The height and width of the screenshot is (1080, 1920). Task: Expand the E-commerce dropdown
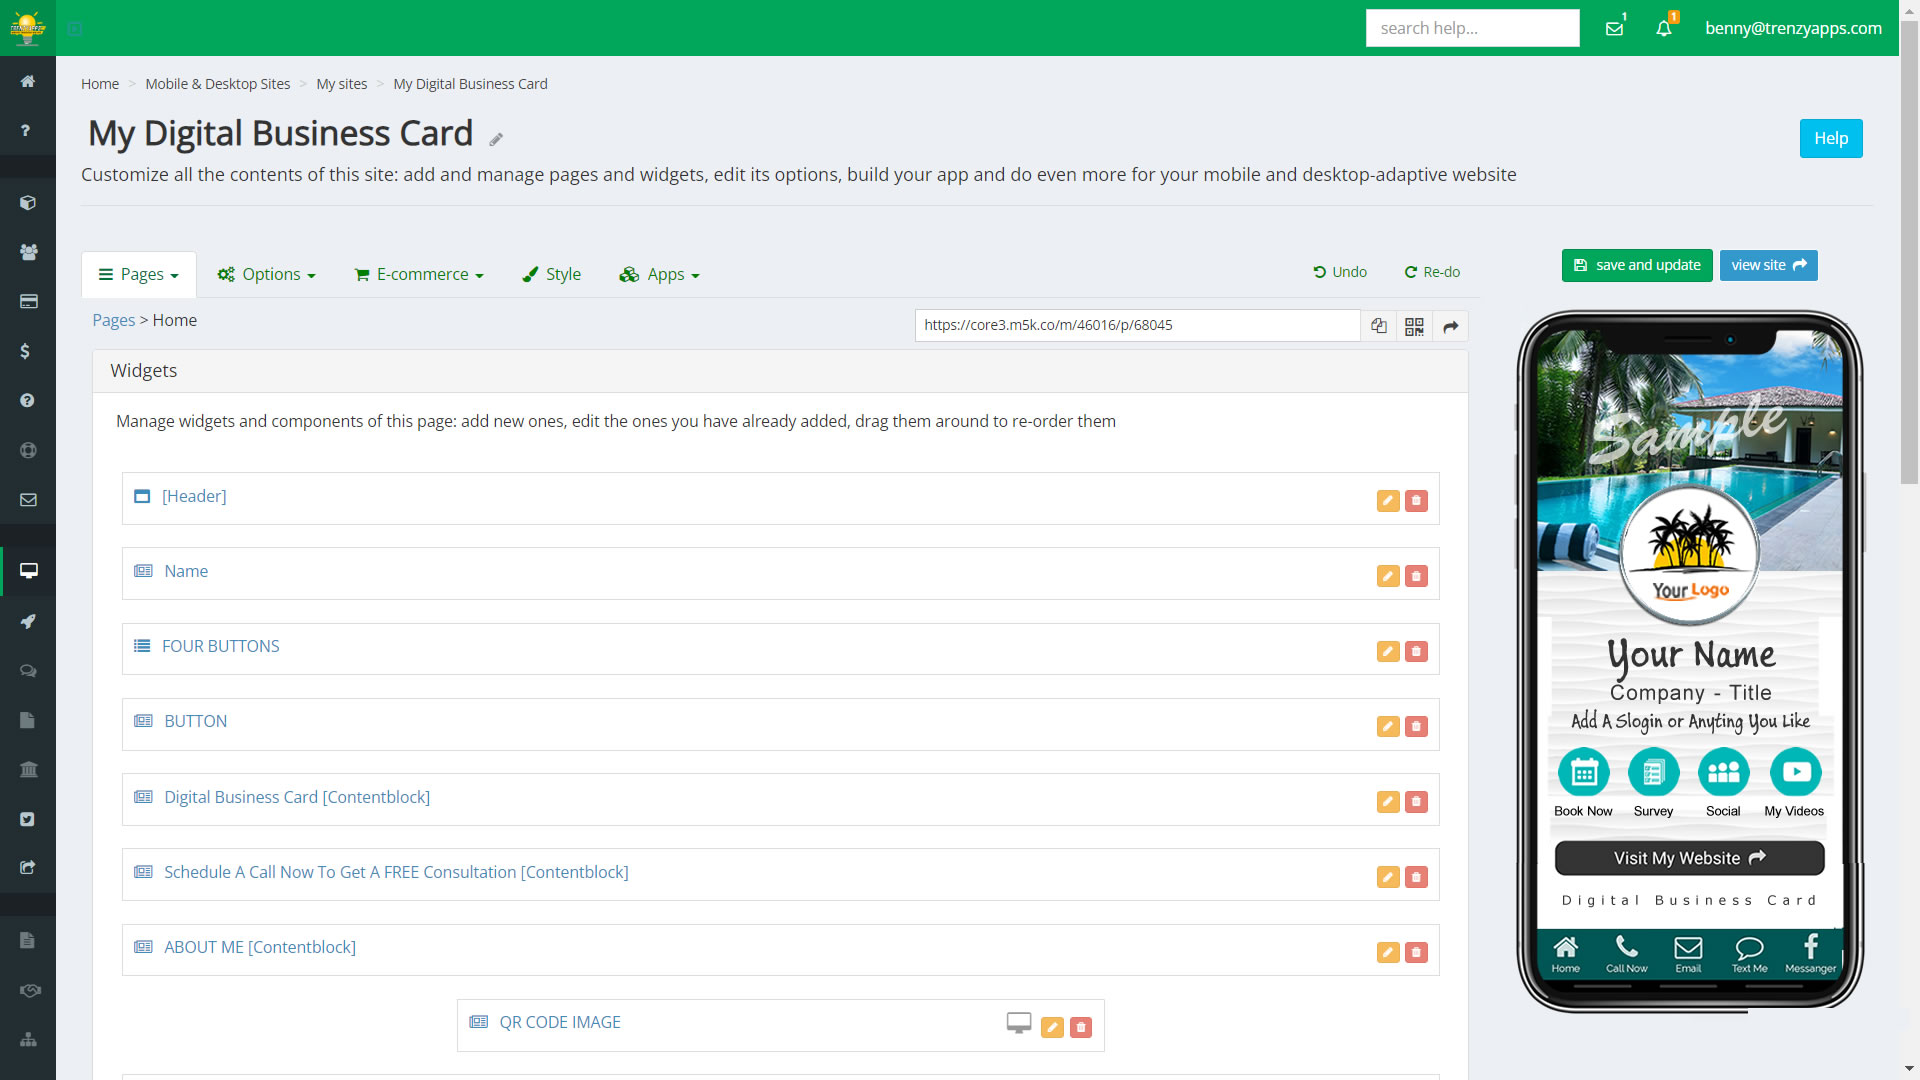pos(419,274)
